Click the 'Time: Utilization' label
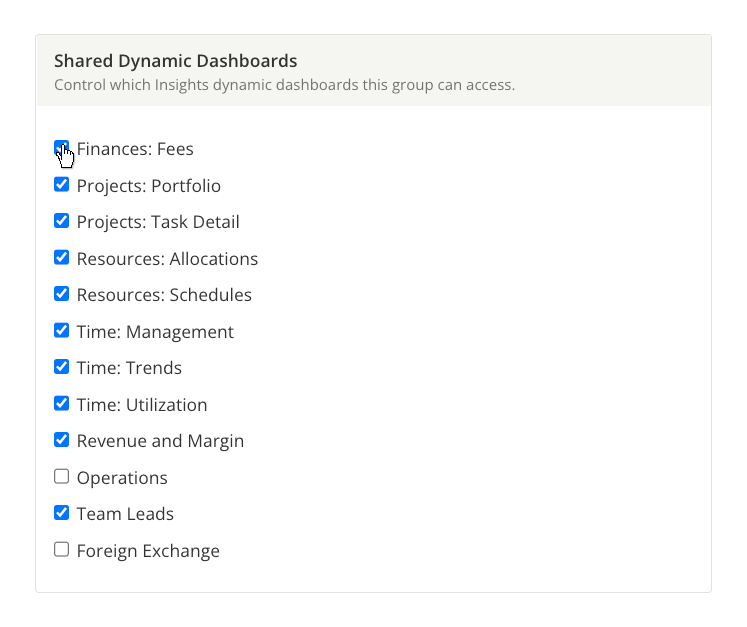Image resolution: width=747 pixels, height=627 pixels. click(142, 405)
